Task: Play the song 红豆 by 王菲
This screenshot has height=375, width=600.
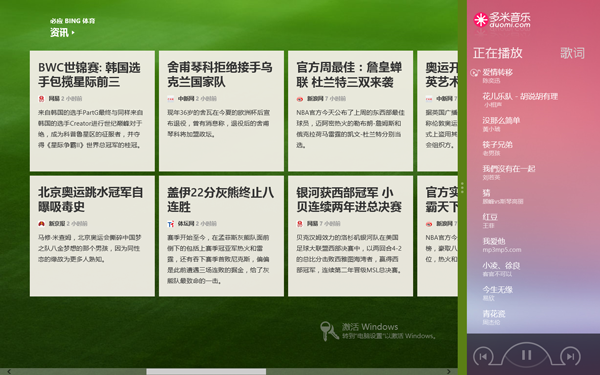Action: [490, 217]
